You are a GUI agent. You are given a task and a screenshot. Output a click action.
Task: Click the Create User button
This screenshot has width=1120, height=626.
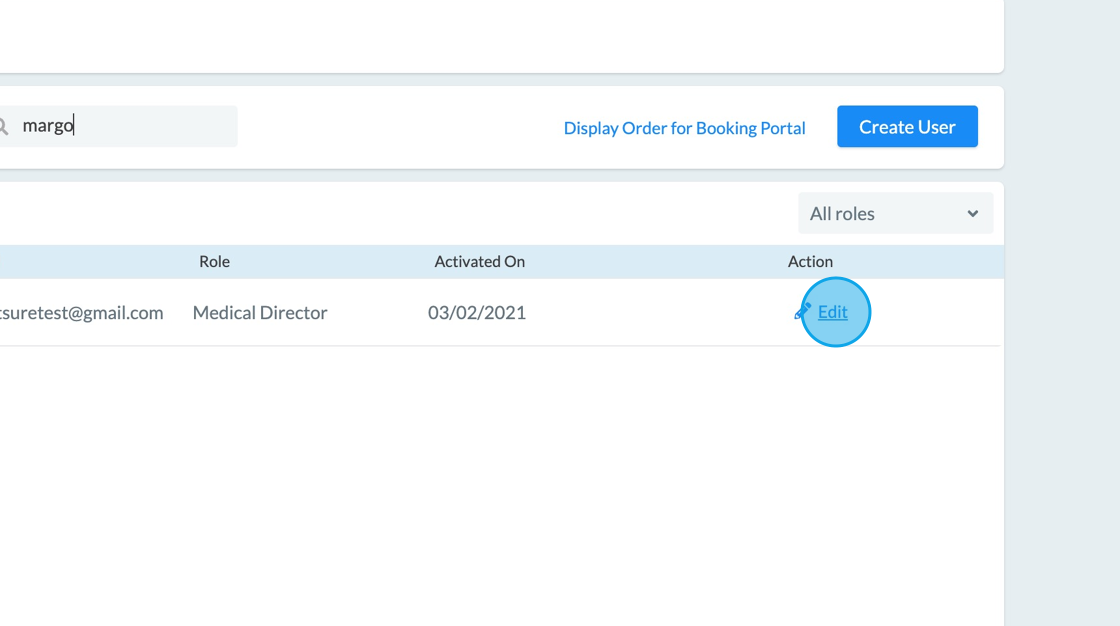pyautogui.click(x=907, y=126)
